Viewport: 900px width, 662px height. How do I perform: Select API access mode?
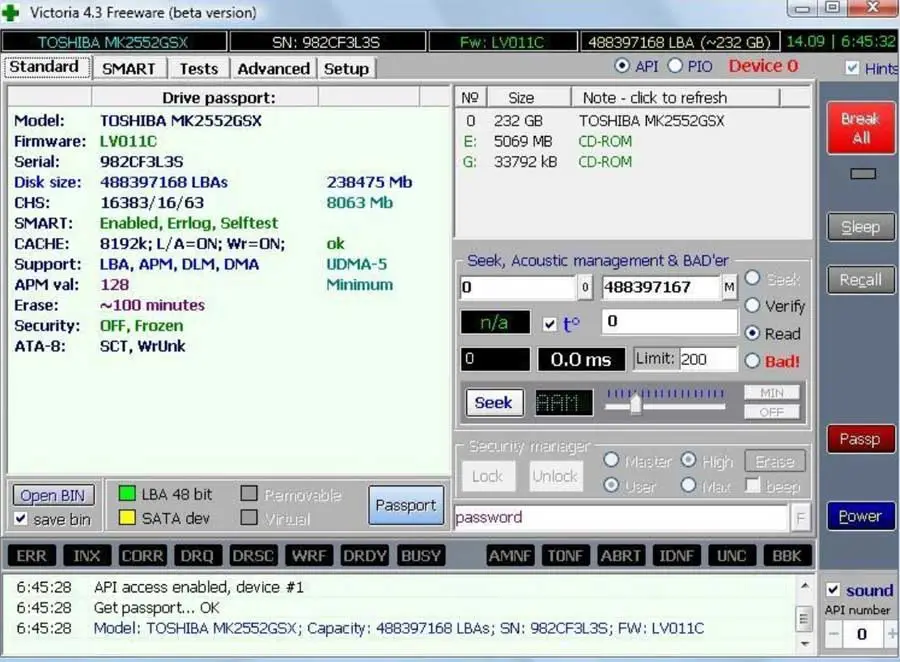[x=621, y=66]
